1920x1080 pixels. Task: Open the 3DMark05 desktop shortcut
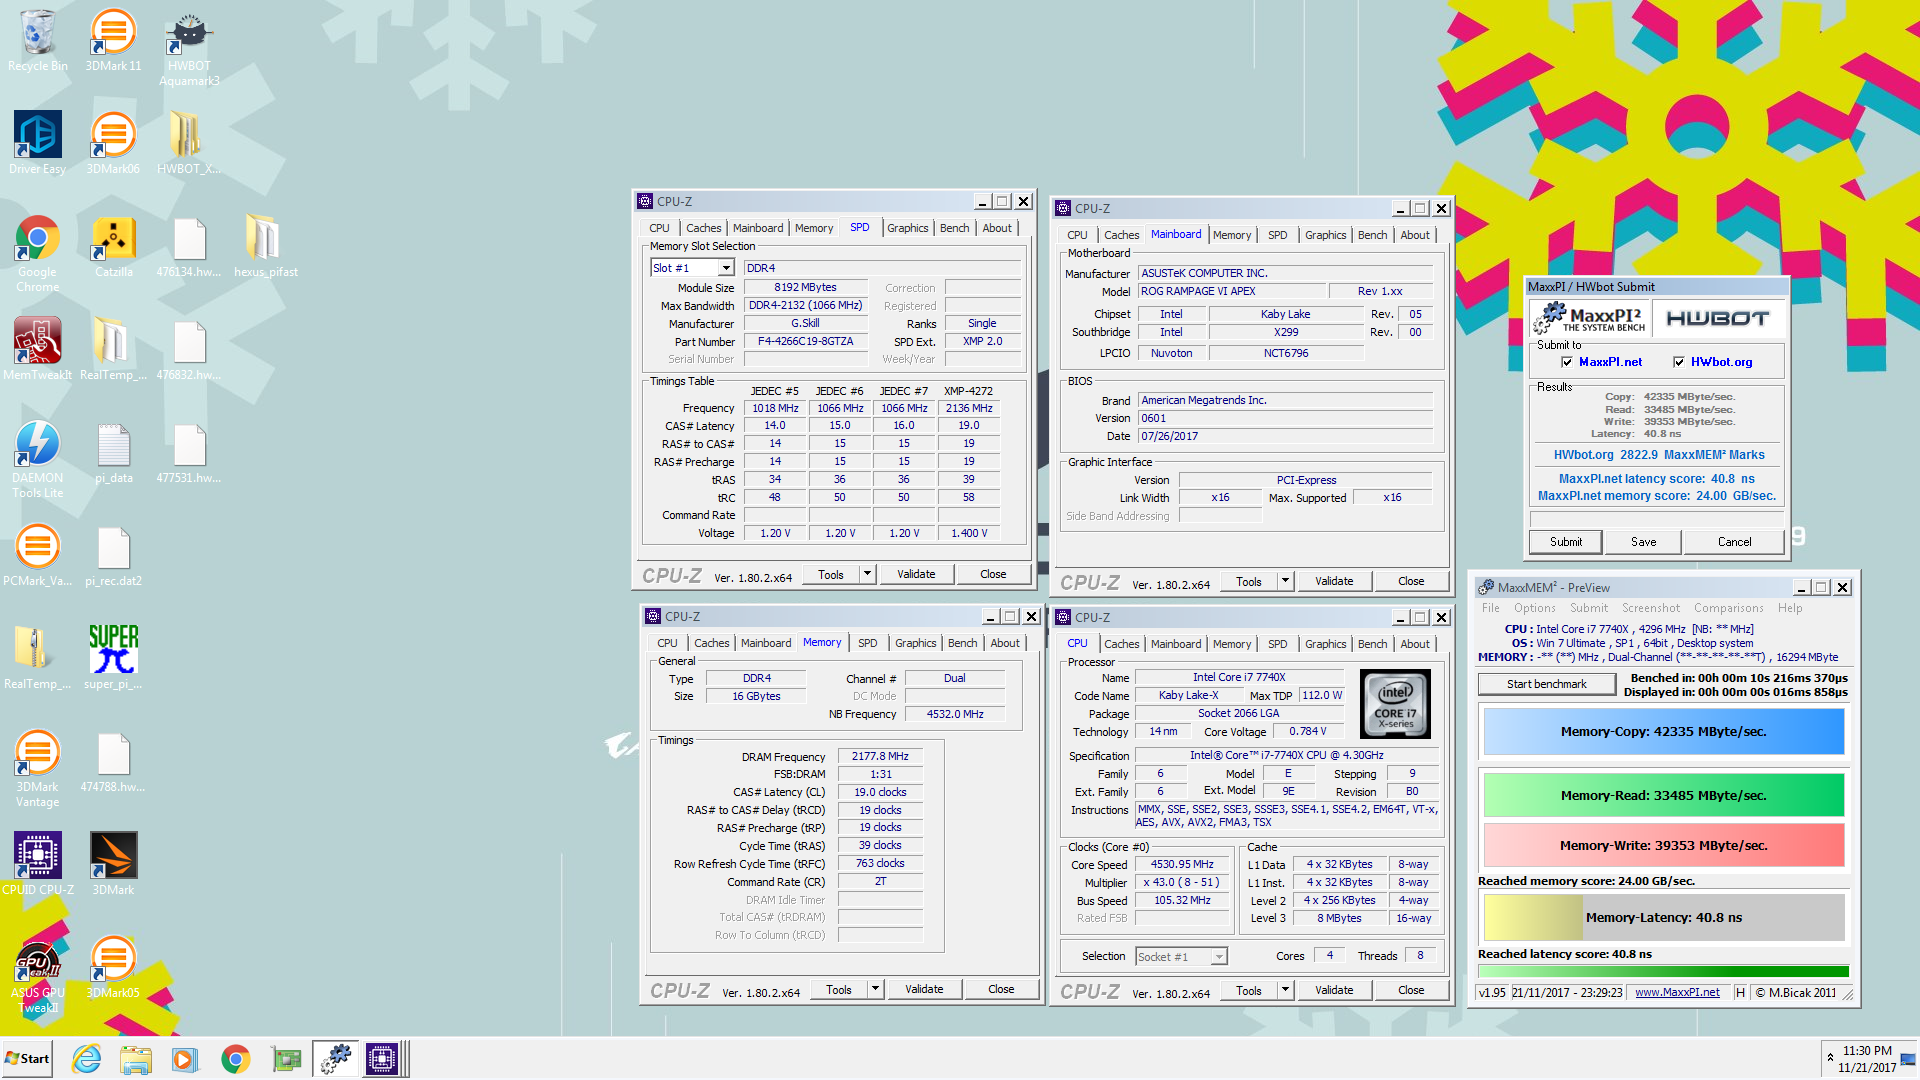(113, 967)
